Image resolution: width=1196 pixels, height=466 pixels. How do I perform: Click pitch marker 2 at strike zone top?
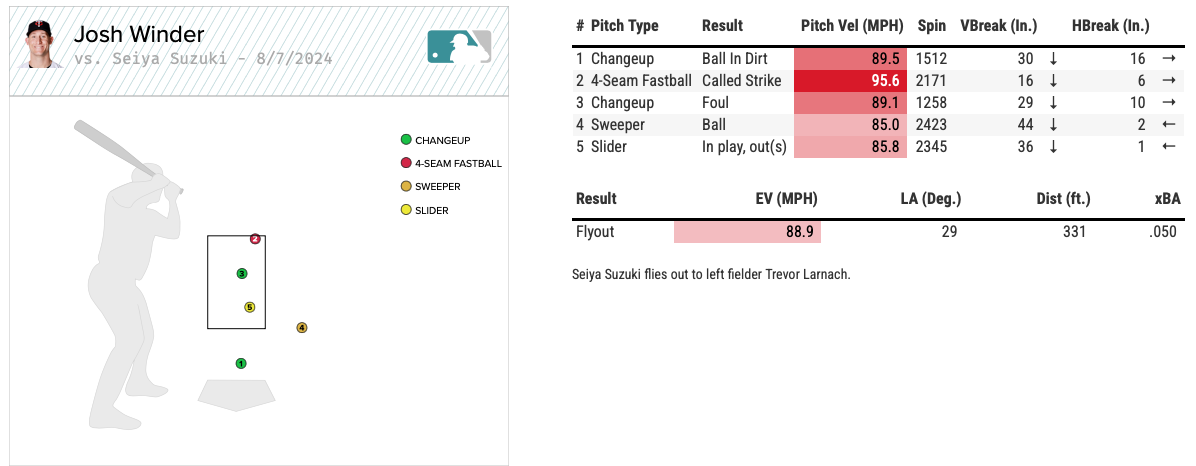[255, 239]
